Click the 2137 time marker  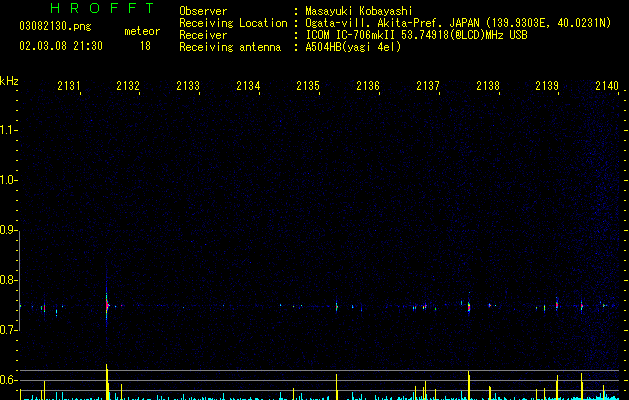point(428,85)
